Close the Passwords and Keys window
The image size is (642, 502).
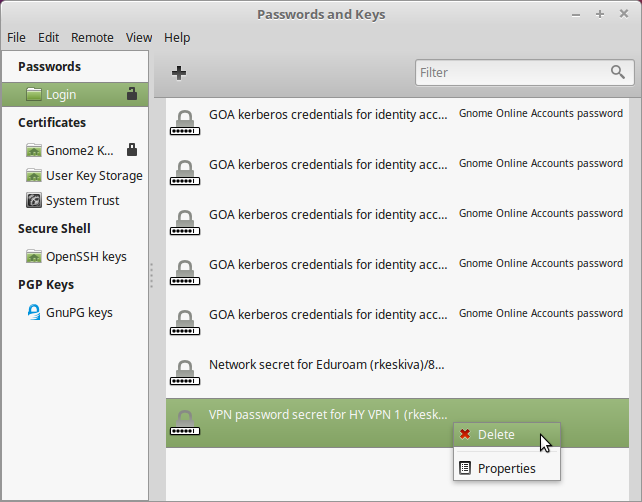[x=624, y=14]
